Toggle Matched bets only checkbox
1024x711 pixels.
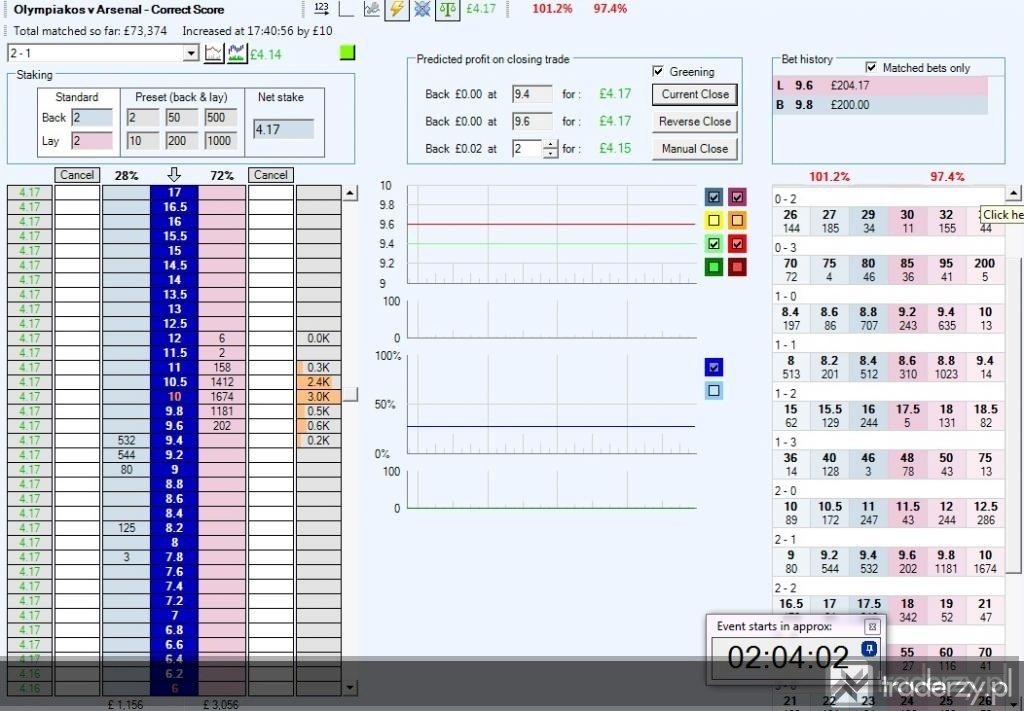[x=871, y=67]
